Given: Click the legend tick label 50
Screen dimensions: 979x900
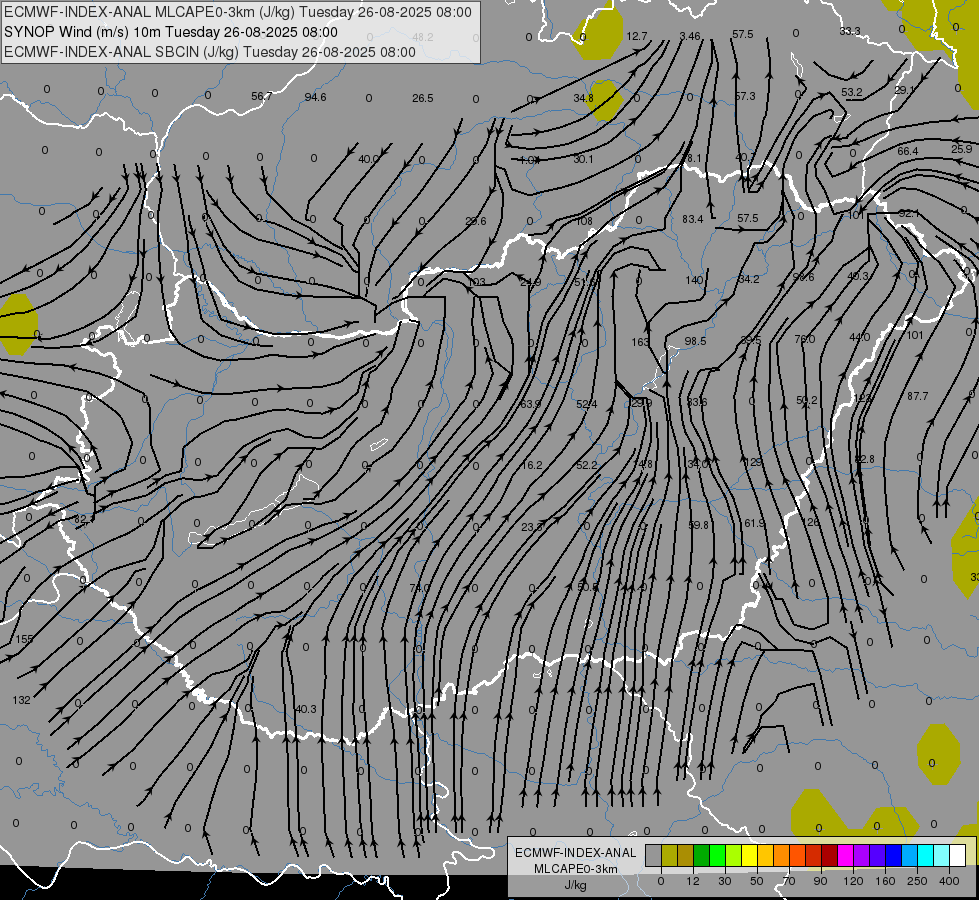Looking at the screenshot, I should pyautogui.click(x=757, y=881).
